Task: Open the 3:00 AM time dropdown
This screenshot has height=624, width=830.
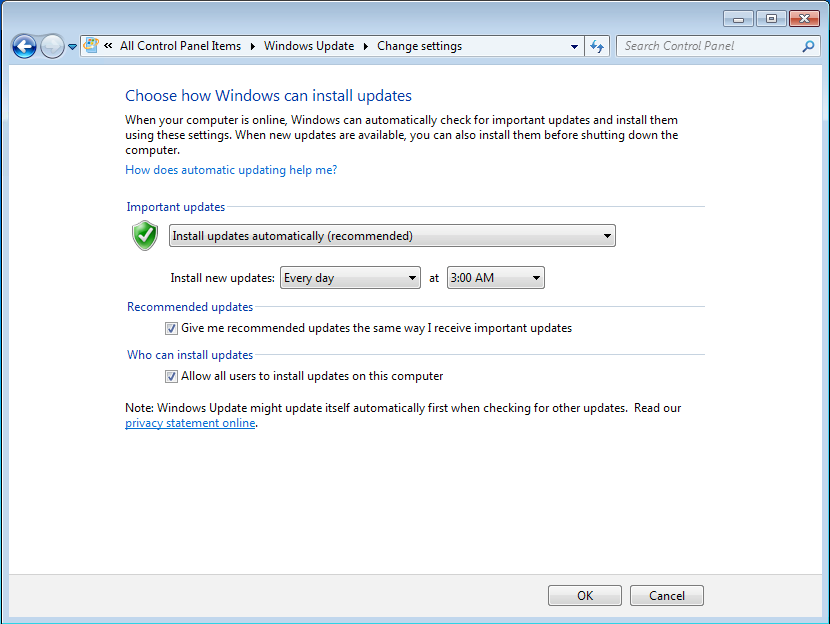Action: coord(495,278)
